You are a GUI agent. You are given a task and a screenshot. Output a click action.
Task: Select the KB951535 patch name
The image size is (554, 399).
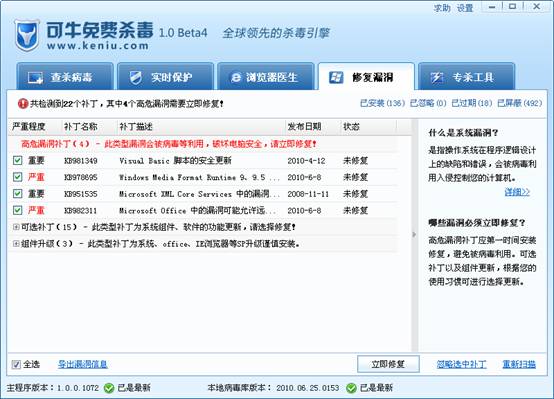(81, 194)
